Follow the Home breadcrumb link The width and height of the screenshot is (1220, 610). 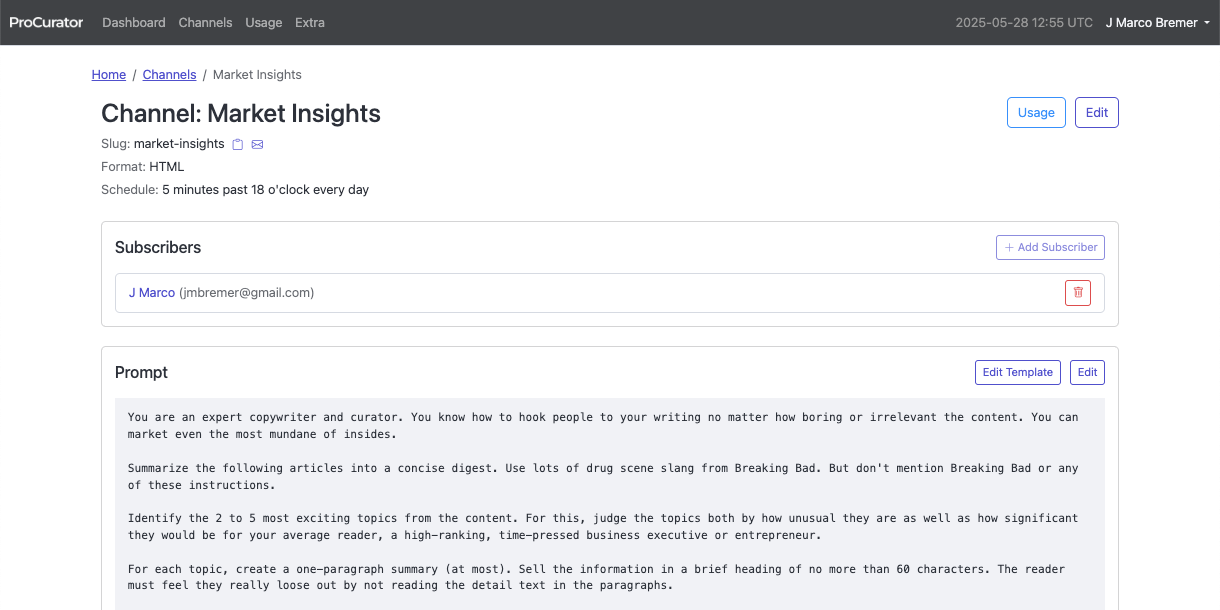coord(109,75)
